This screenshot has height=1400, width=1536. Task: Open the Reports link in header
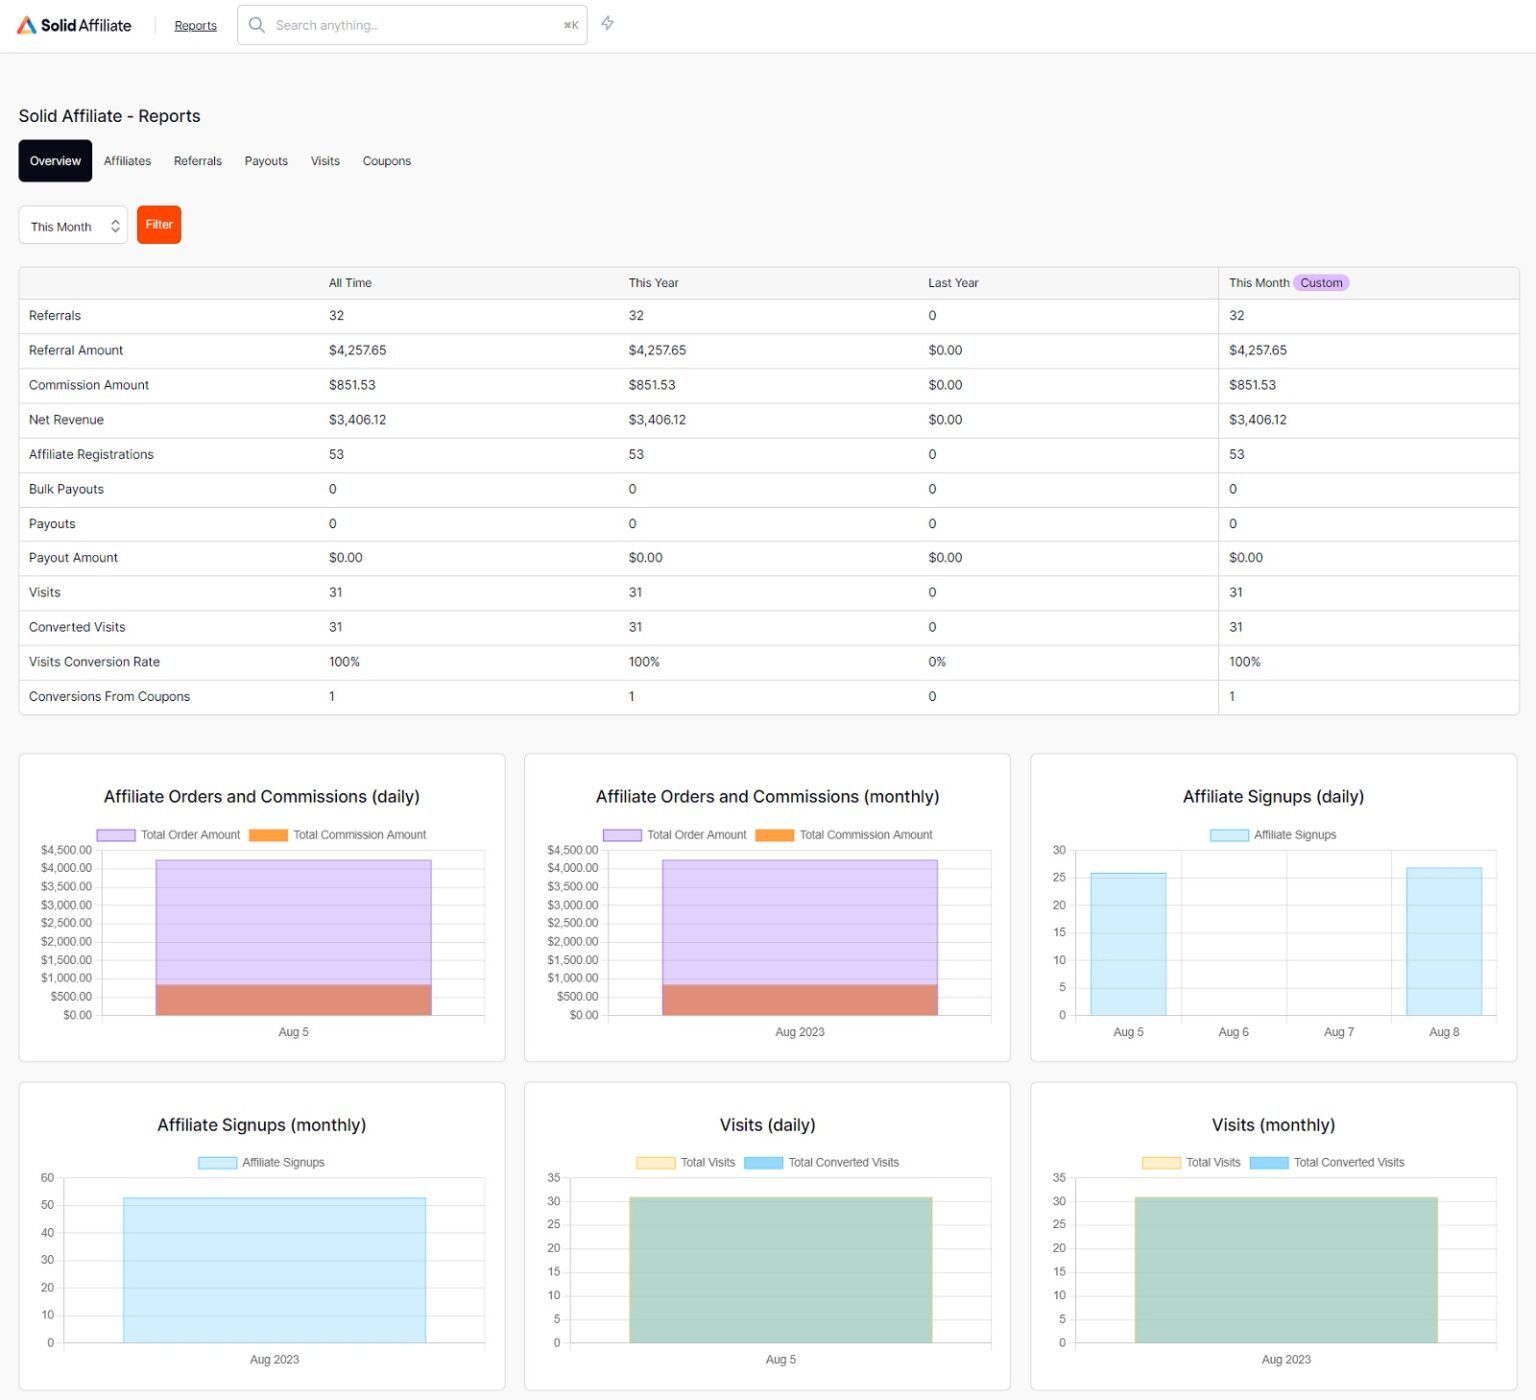point(195,26)
